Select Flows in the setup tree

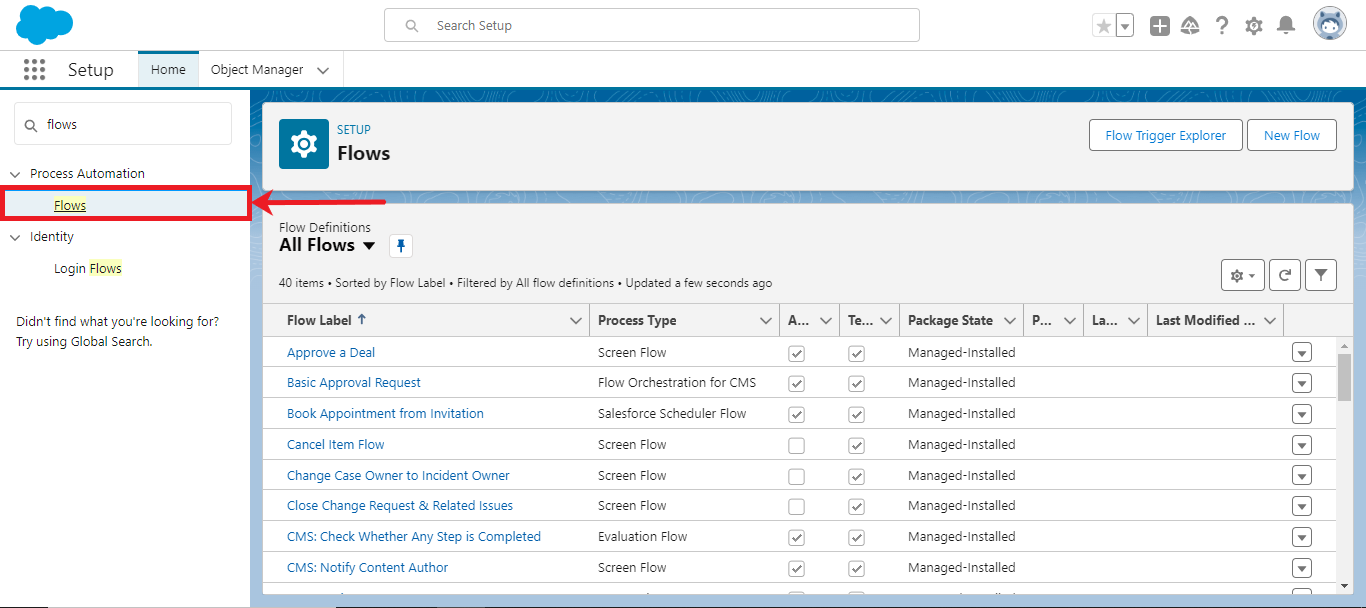70,205
